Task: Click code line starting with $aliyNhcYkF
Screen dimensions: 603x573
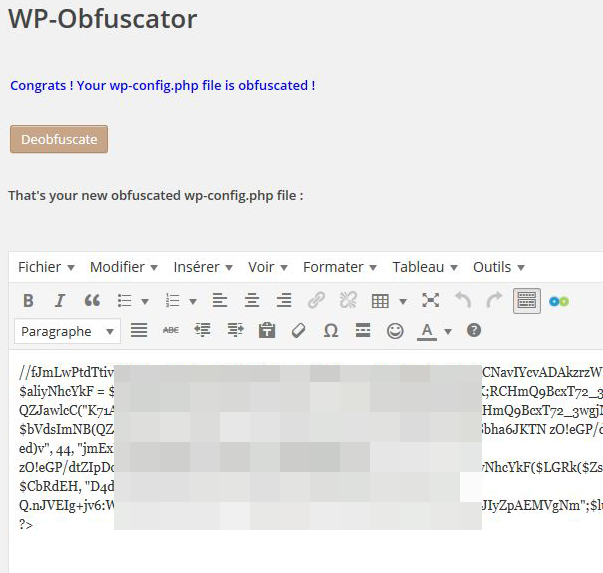Action: (x=311, y=391)
